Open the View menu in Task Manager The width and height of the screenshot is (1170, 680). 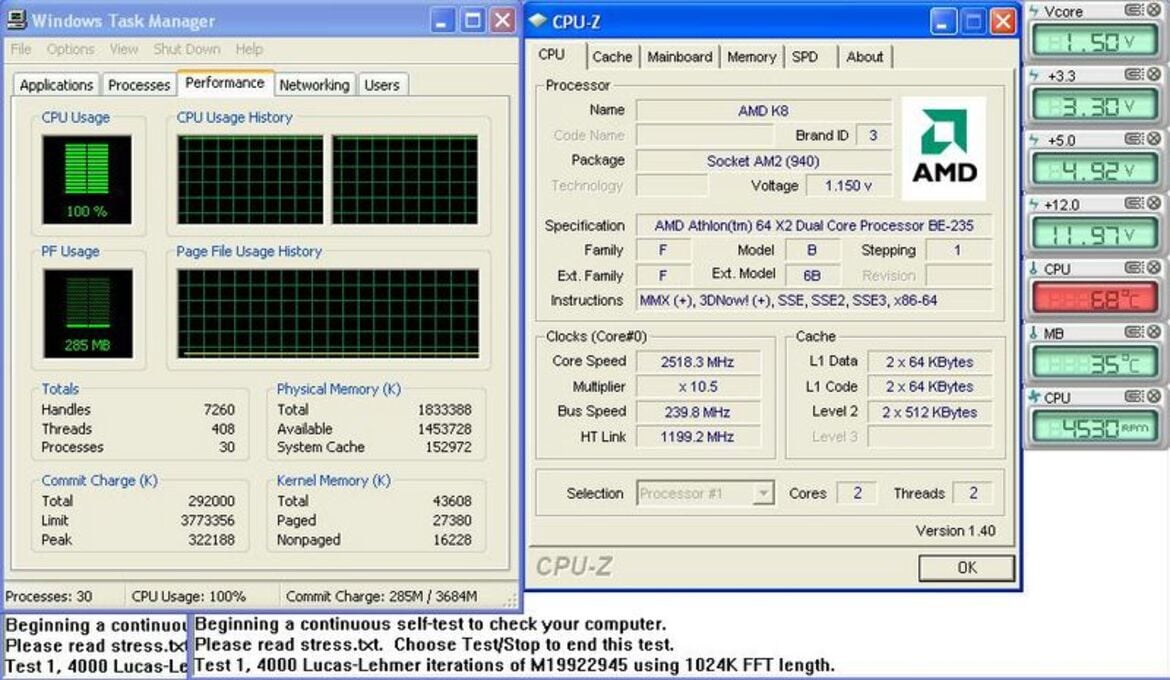point(124,49)
